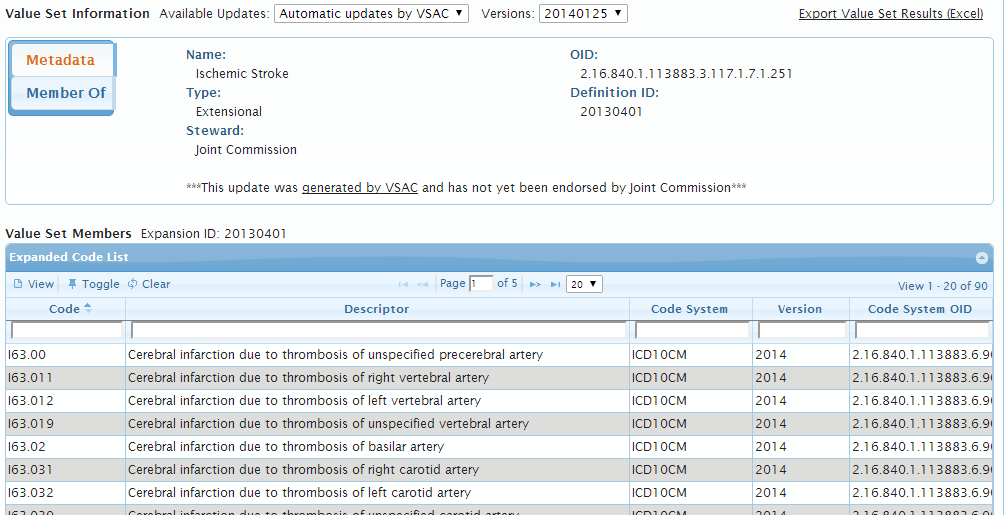Screen dimensions: 1007x515
Task: Open the Versions dropdown
Action: [582, 13]
